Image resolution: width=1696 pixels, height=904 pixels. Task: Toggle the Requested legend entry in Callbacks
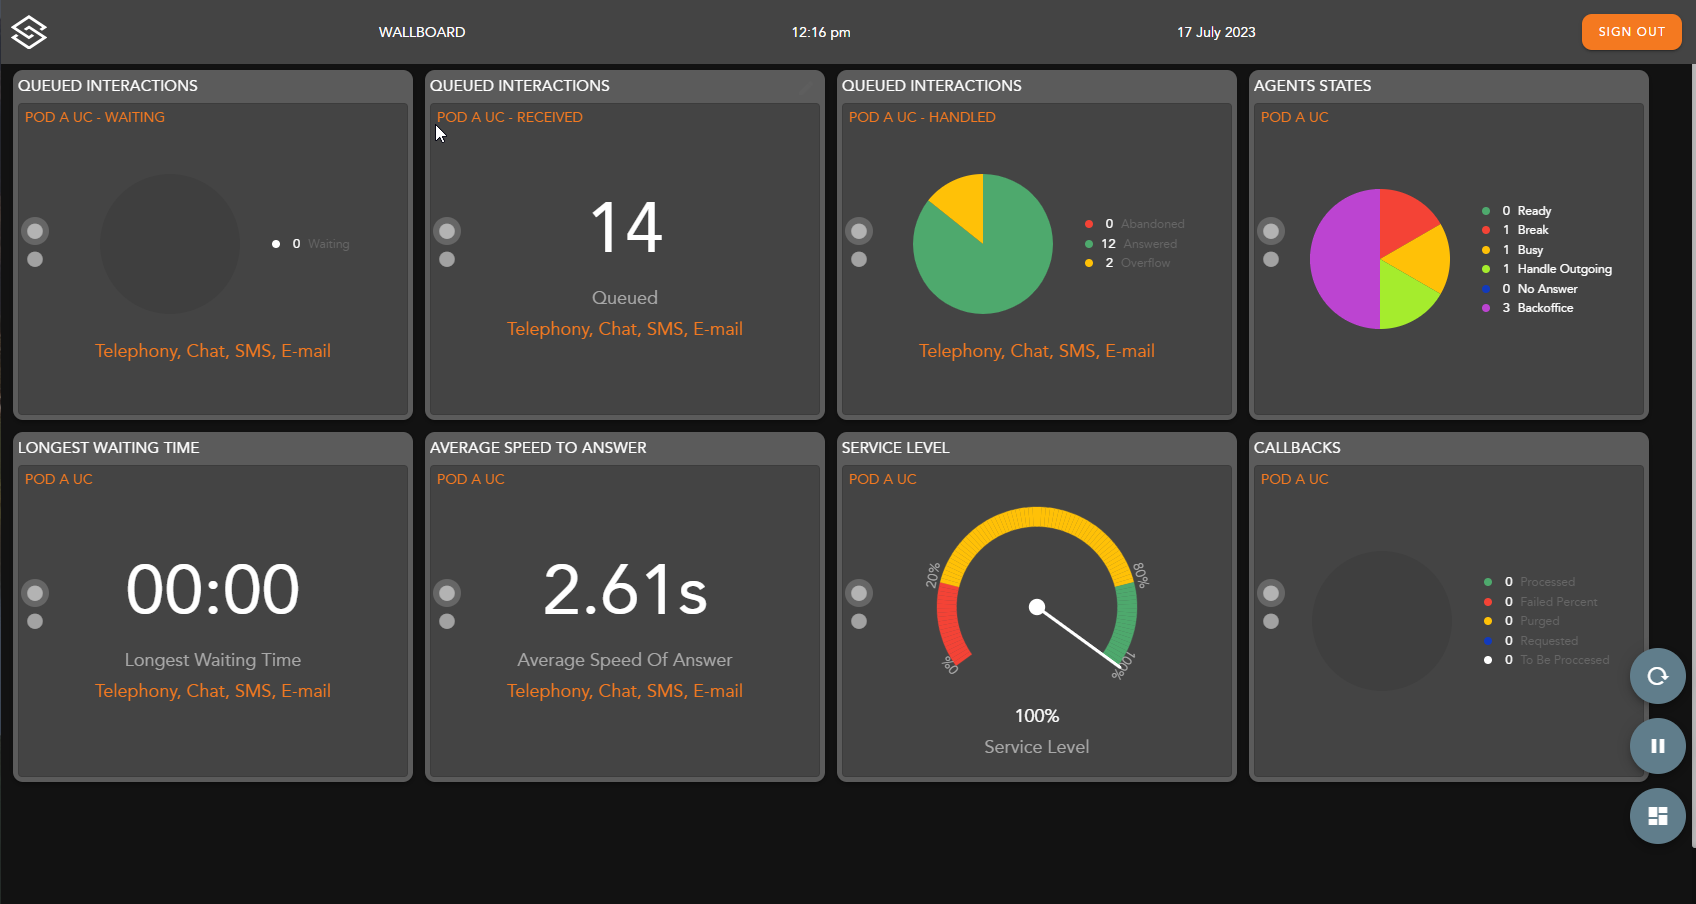pos(1531,641)
